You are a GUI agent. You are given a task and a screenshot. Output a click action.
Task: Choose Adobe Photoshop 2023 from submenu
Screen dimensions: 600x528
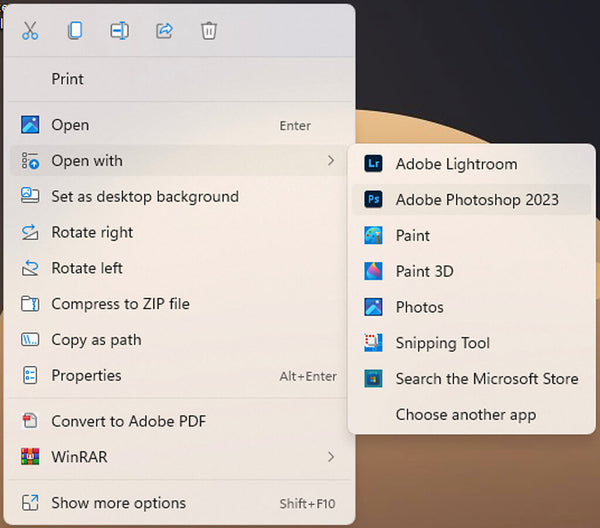(x=476, y=200)
